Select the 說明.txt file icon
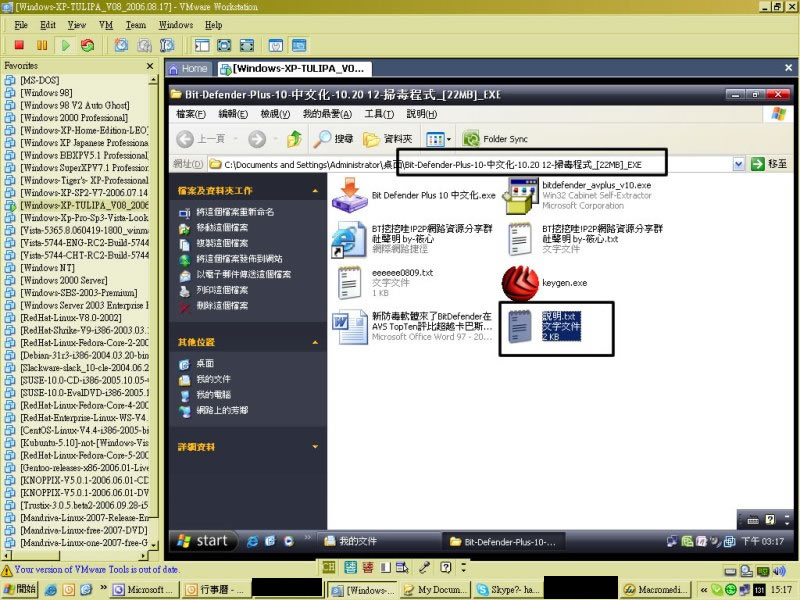800x600 pixels. pos(520,327)
